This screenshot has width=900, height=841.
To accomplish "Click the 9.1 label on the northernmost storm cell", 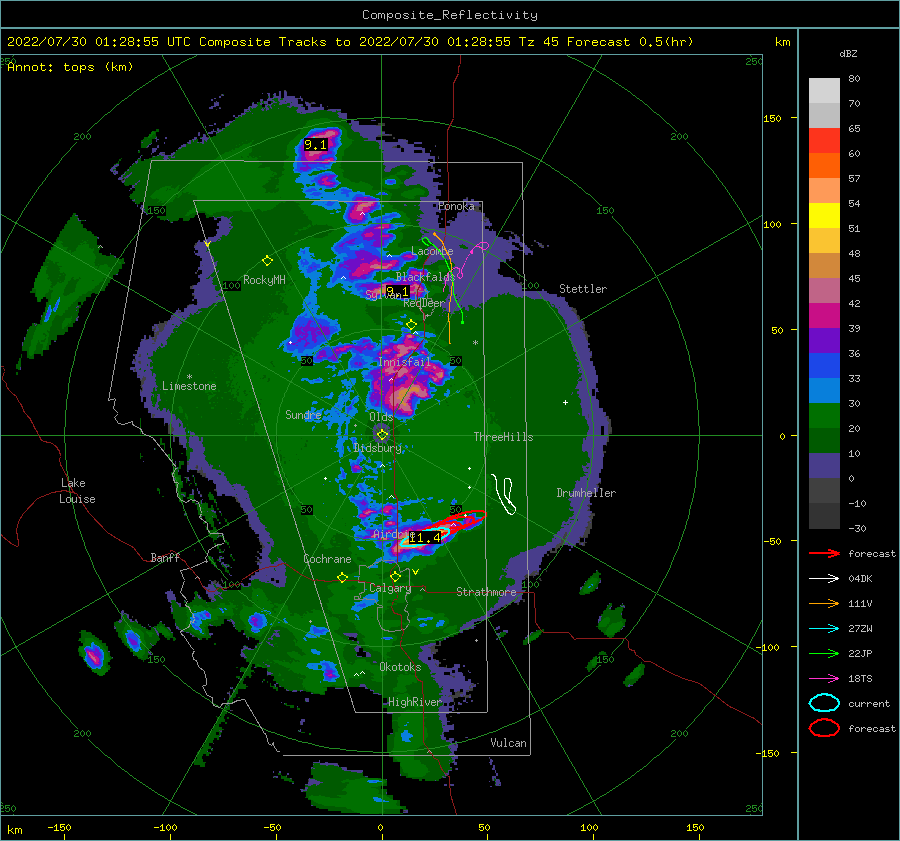I will point(315,145).
